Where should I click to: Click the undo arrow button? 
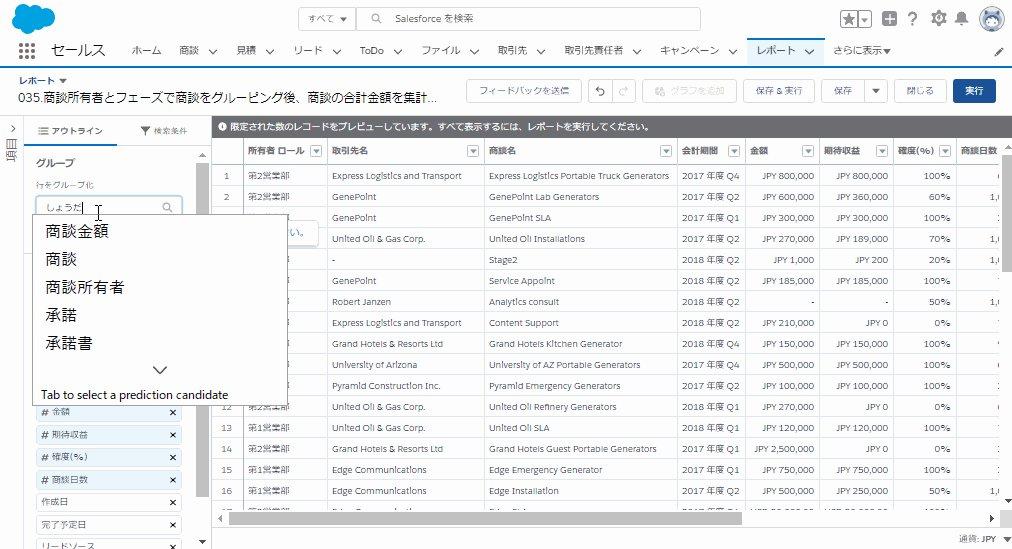click(x=600, y=91)
